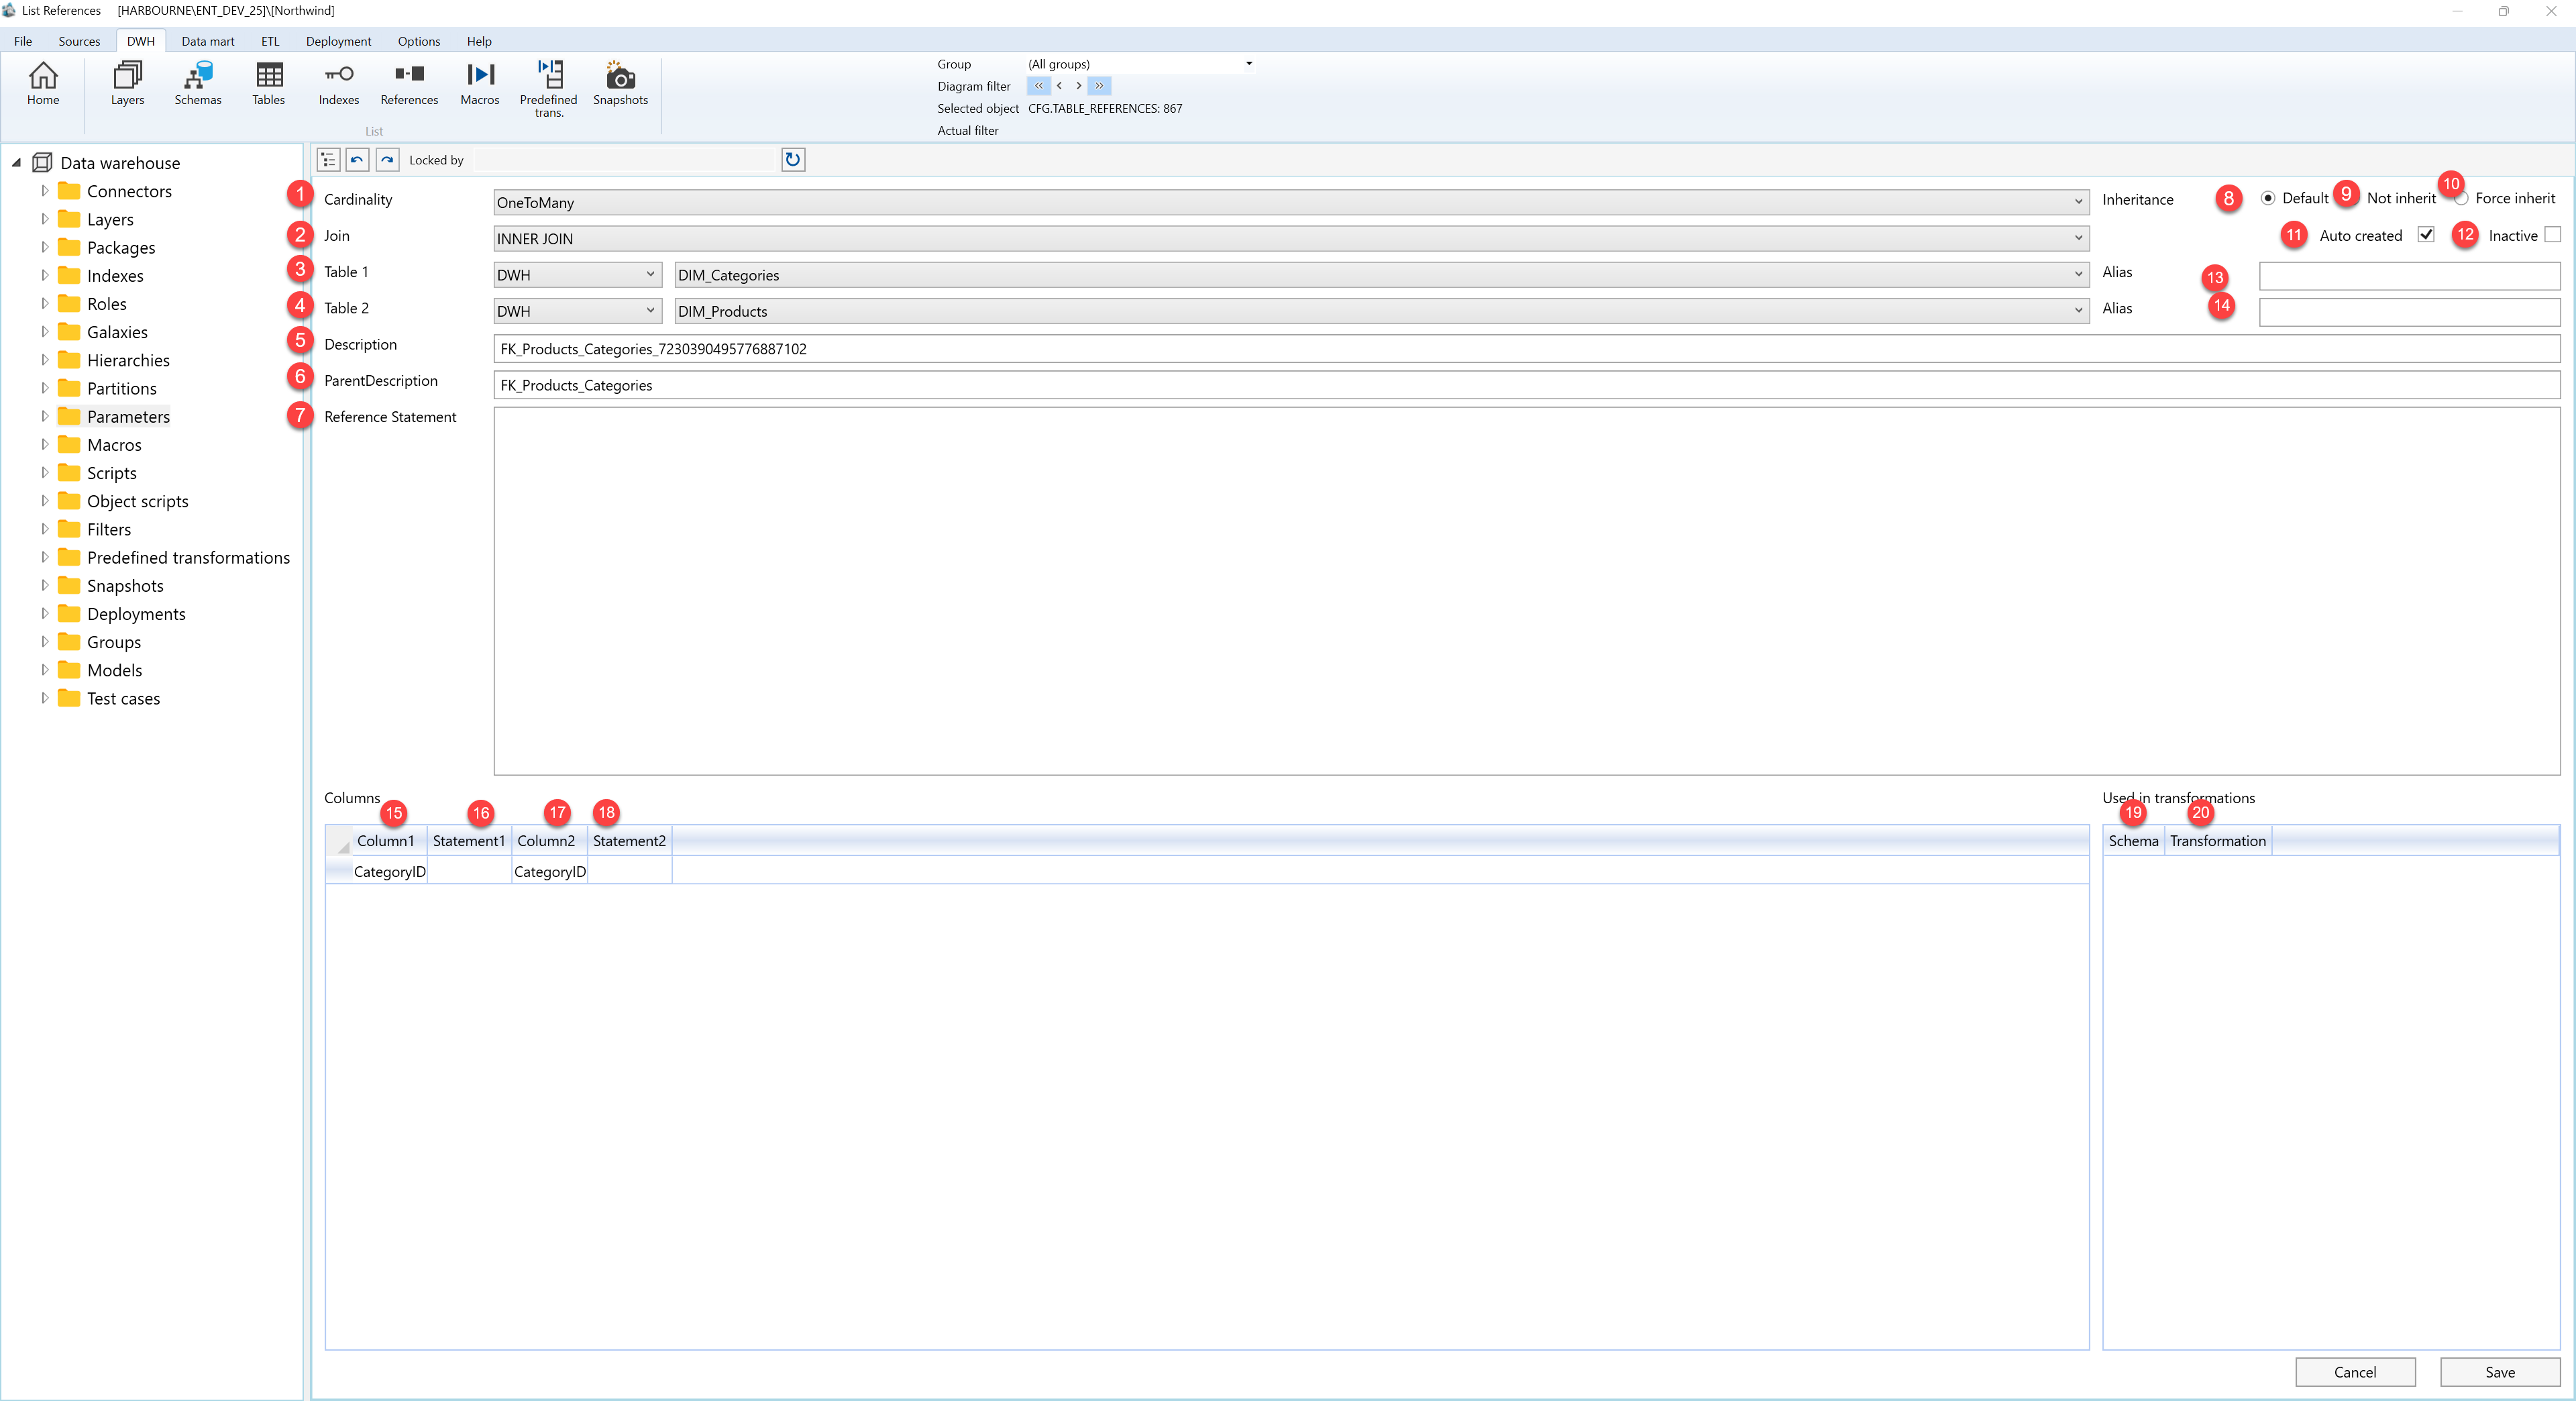Toggle the Inactive checkbox
The height and width of the screenshot is (1401, 2576).
[x=2553, y=235]
